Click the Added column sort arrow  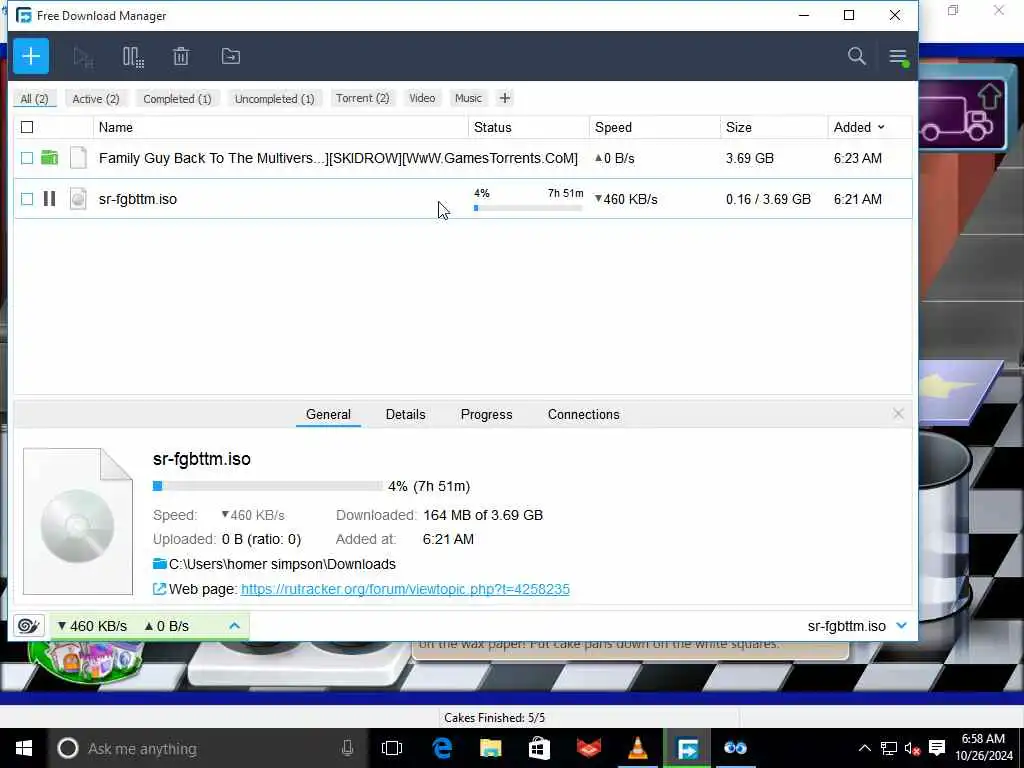click(x=881, y=127)
